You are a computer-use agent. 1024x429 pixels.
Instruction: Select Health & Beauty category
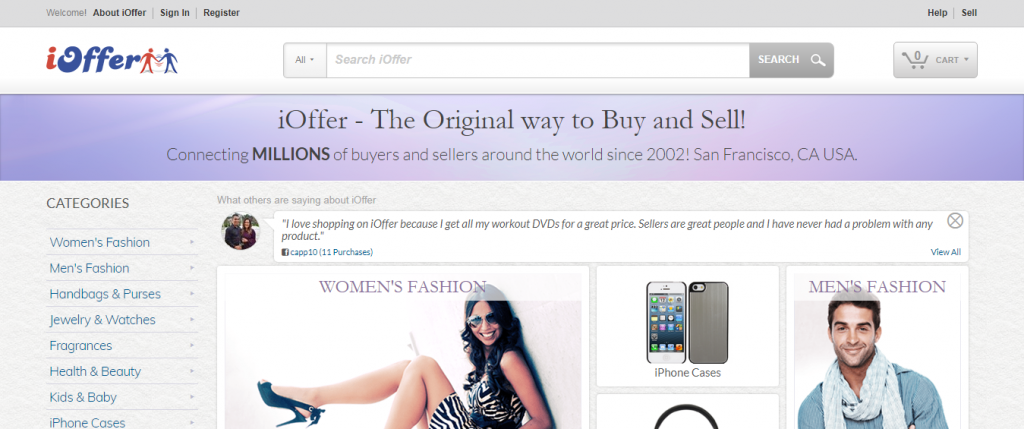coord(95,371)
